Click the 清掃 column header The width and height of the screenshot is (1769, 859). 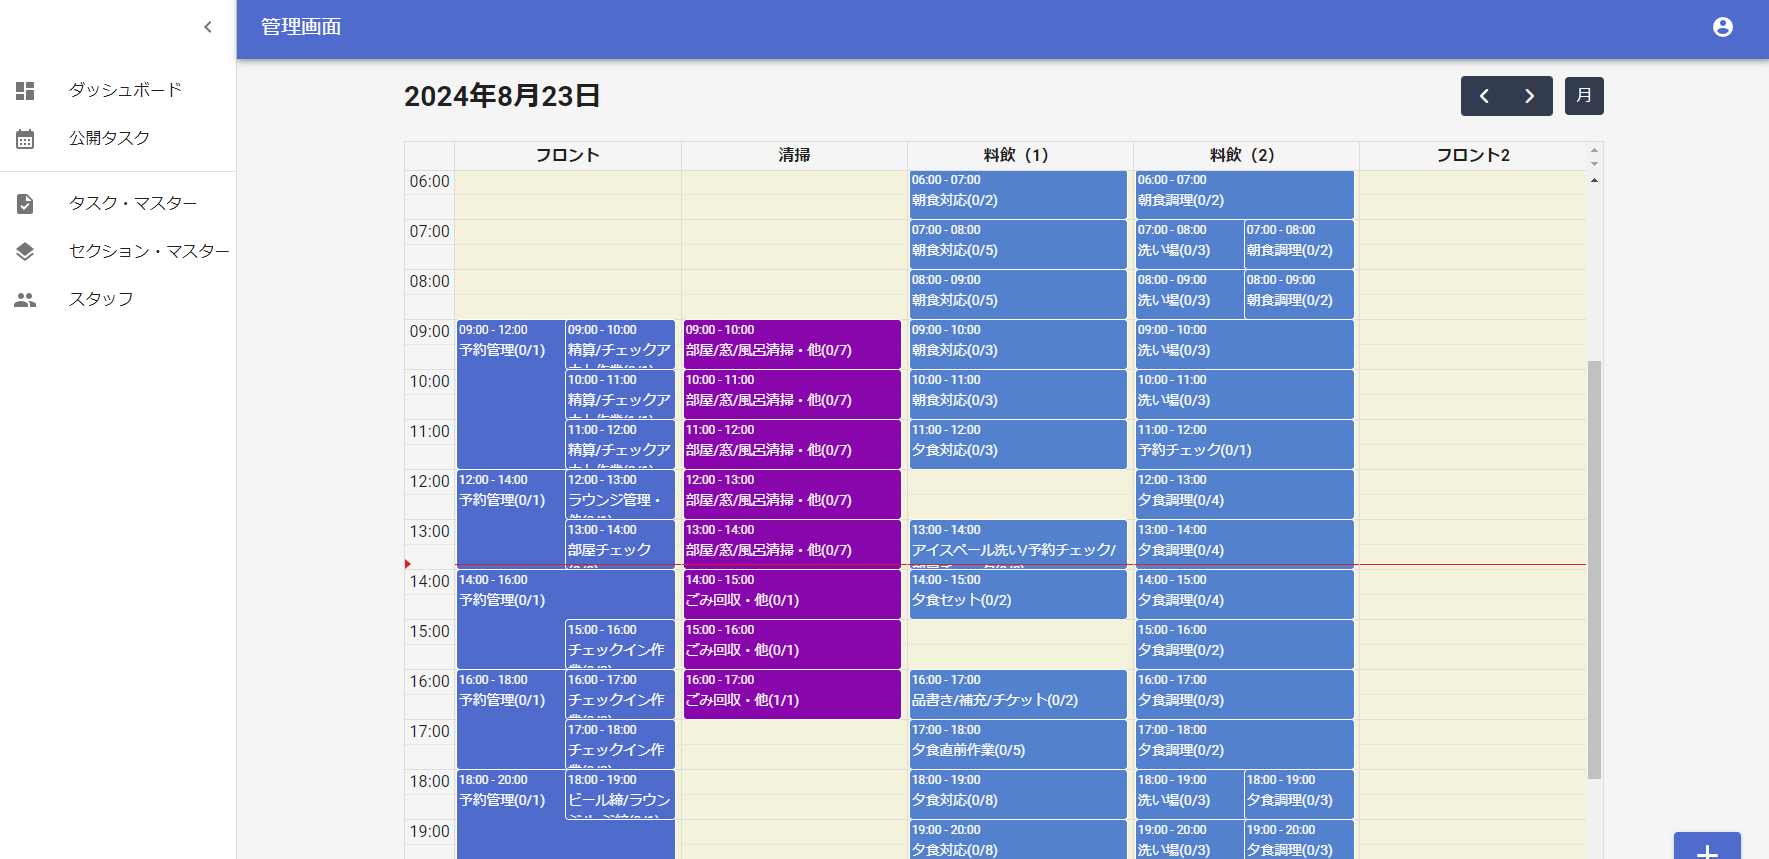794,155
